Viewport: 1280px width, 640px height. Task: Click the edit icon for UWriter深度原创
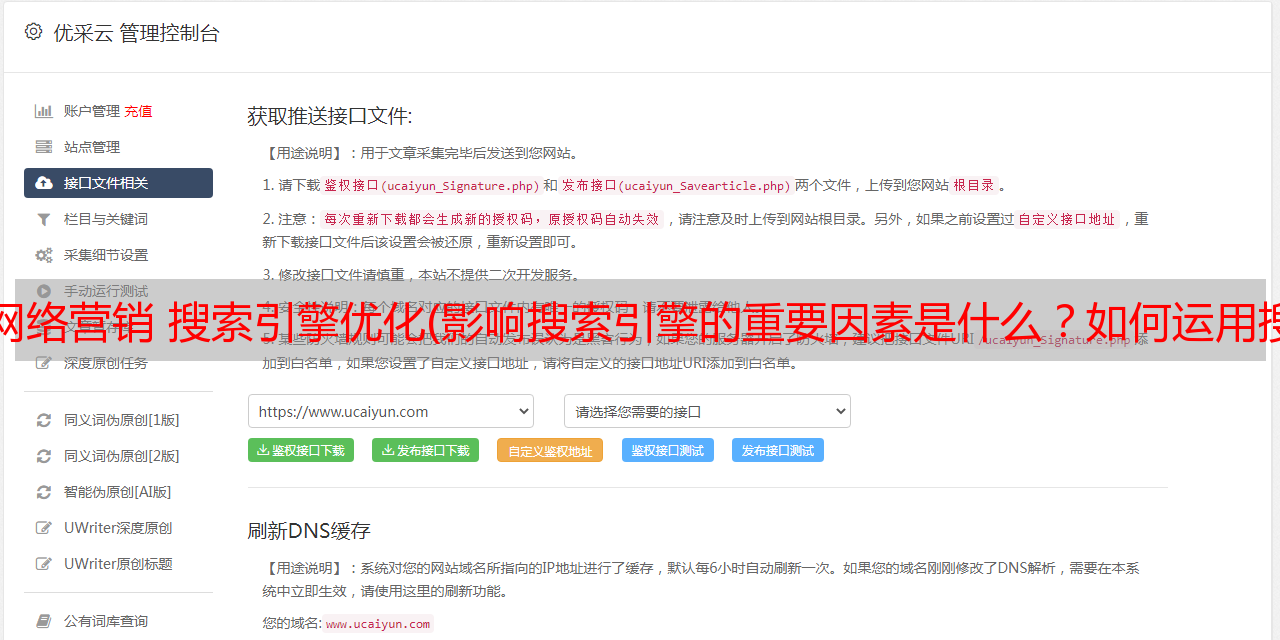tap(44, 528)
